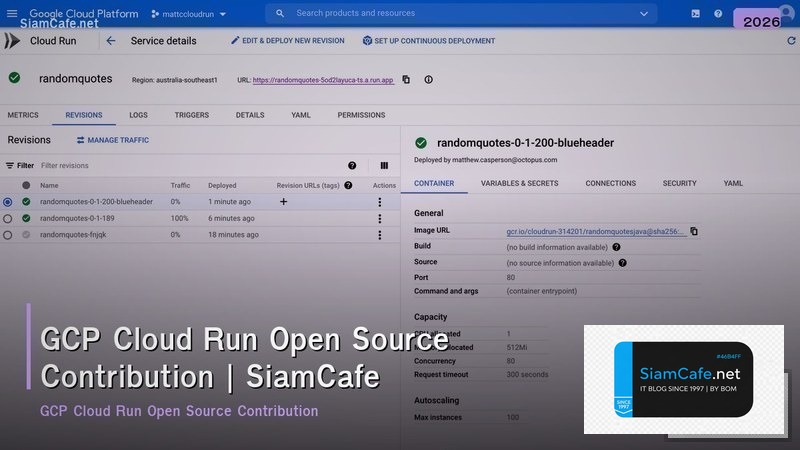Screen dimensions: 800x450
Task: Click the Manage Traffic button
Action: [113, 140]
